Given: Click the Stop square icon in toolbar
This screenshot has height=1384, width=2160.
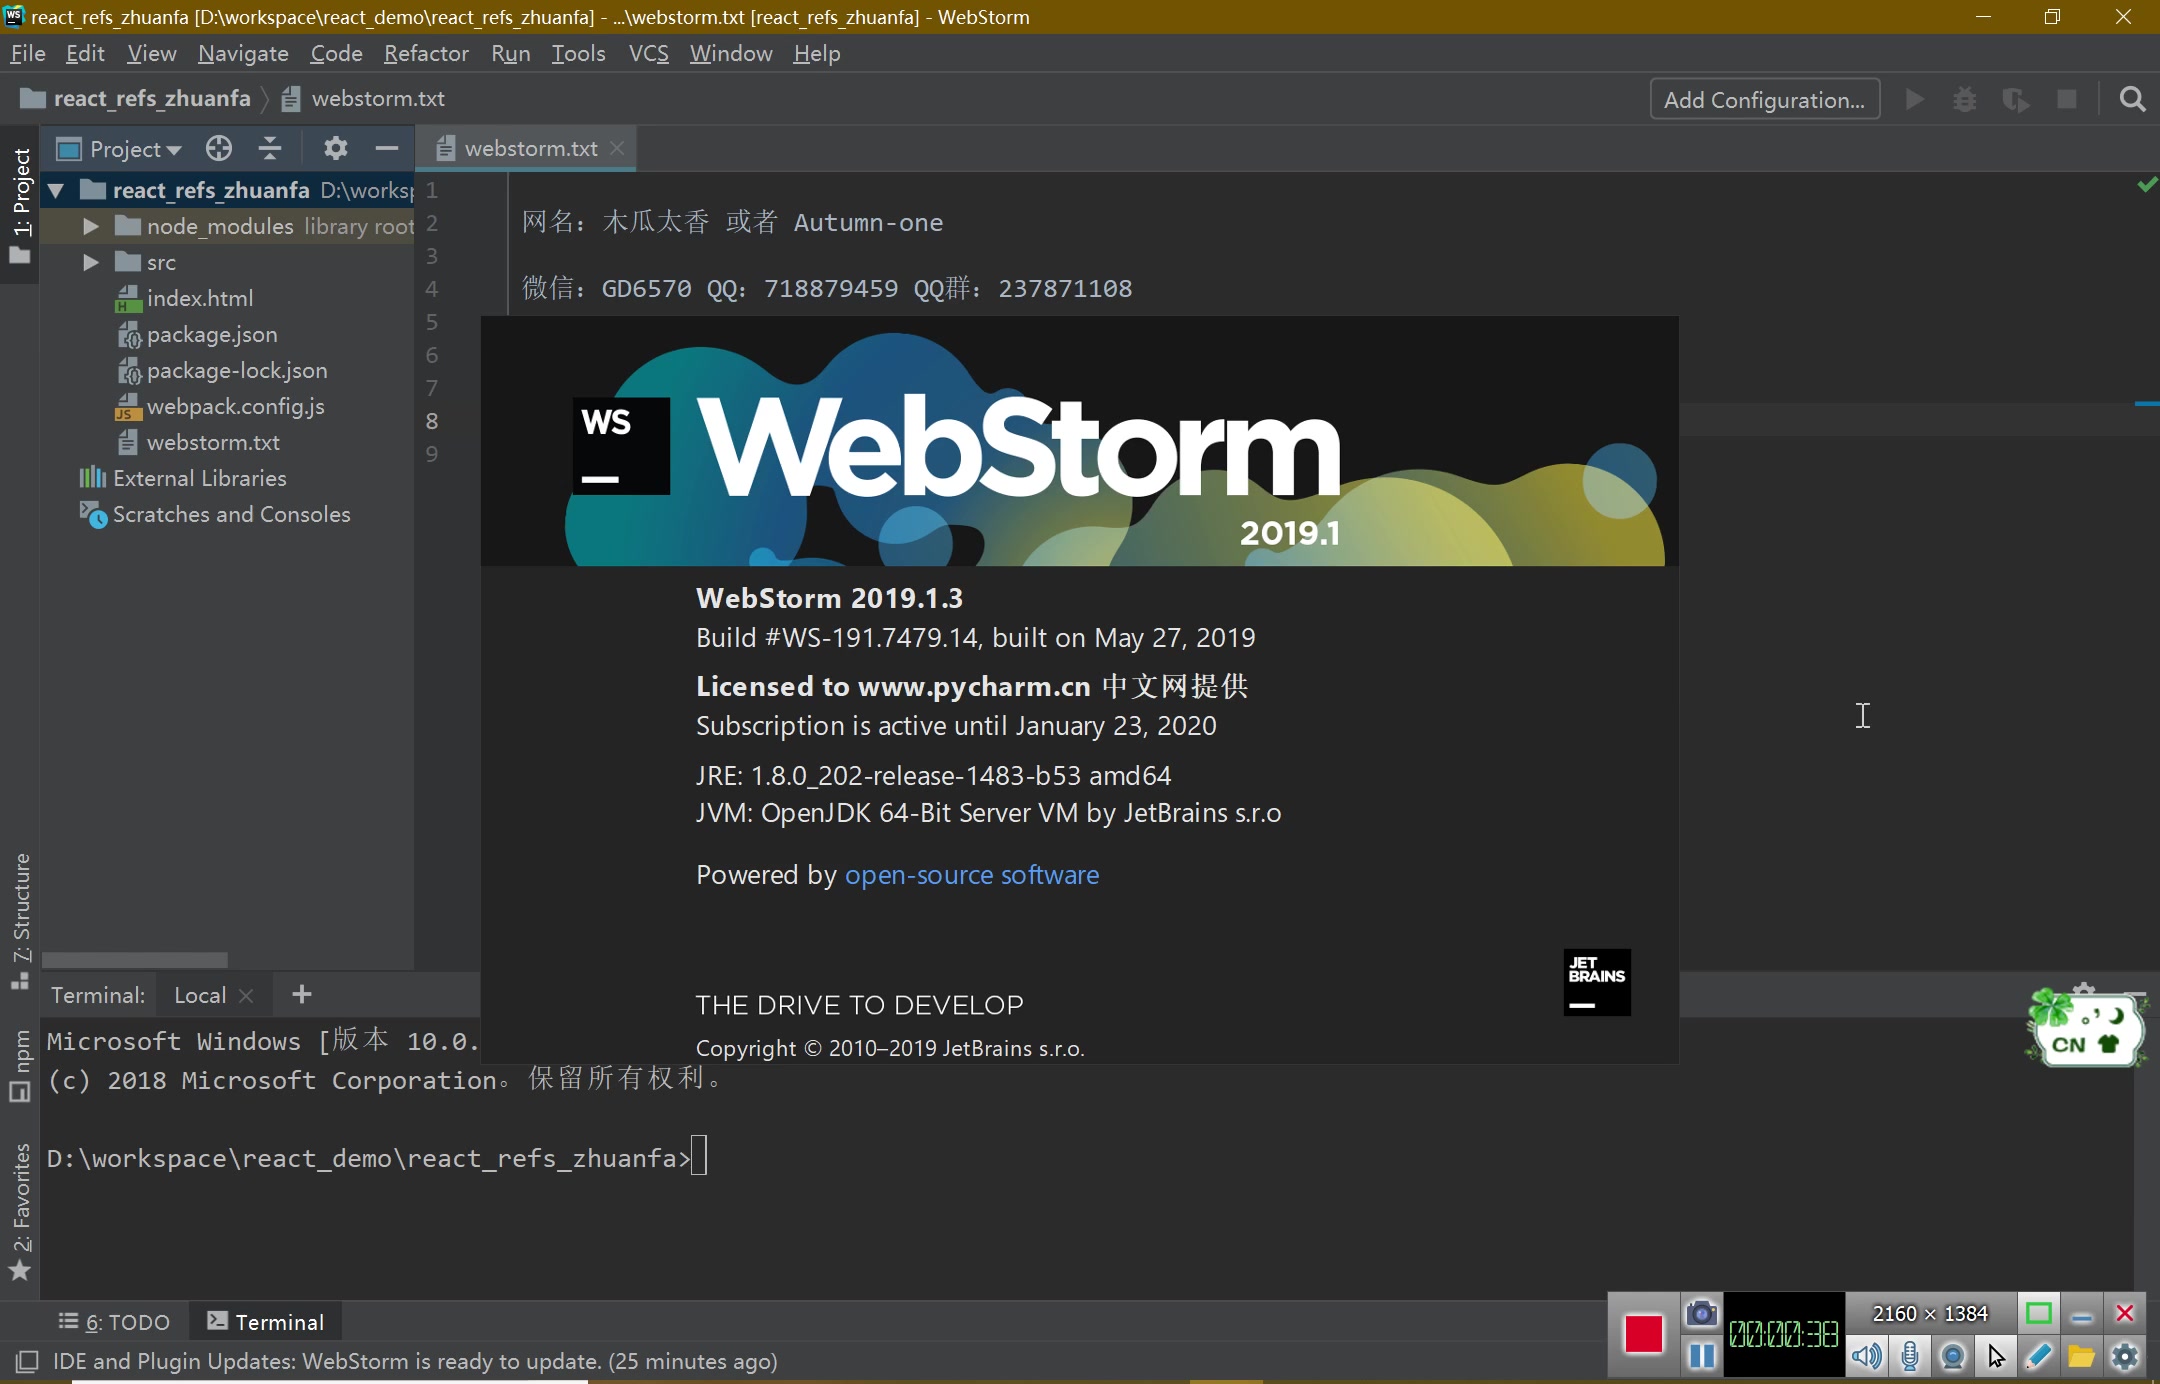Looking at the screenshot, I should point(2067,99).
